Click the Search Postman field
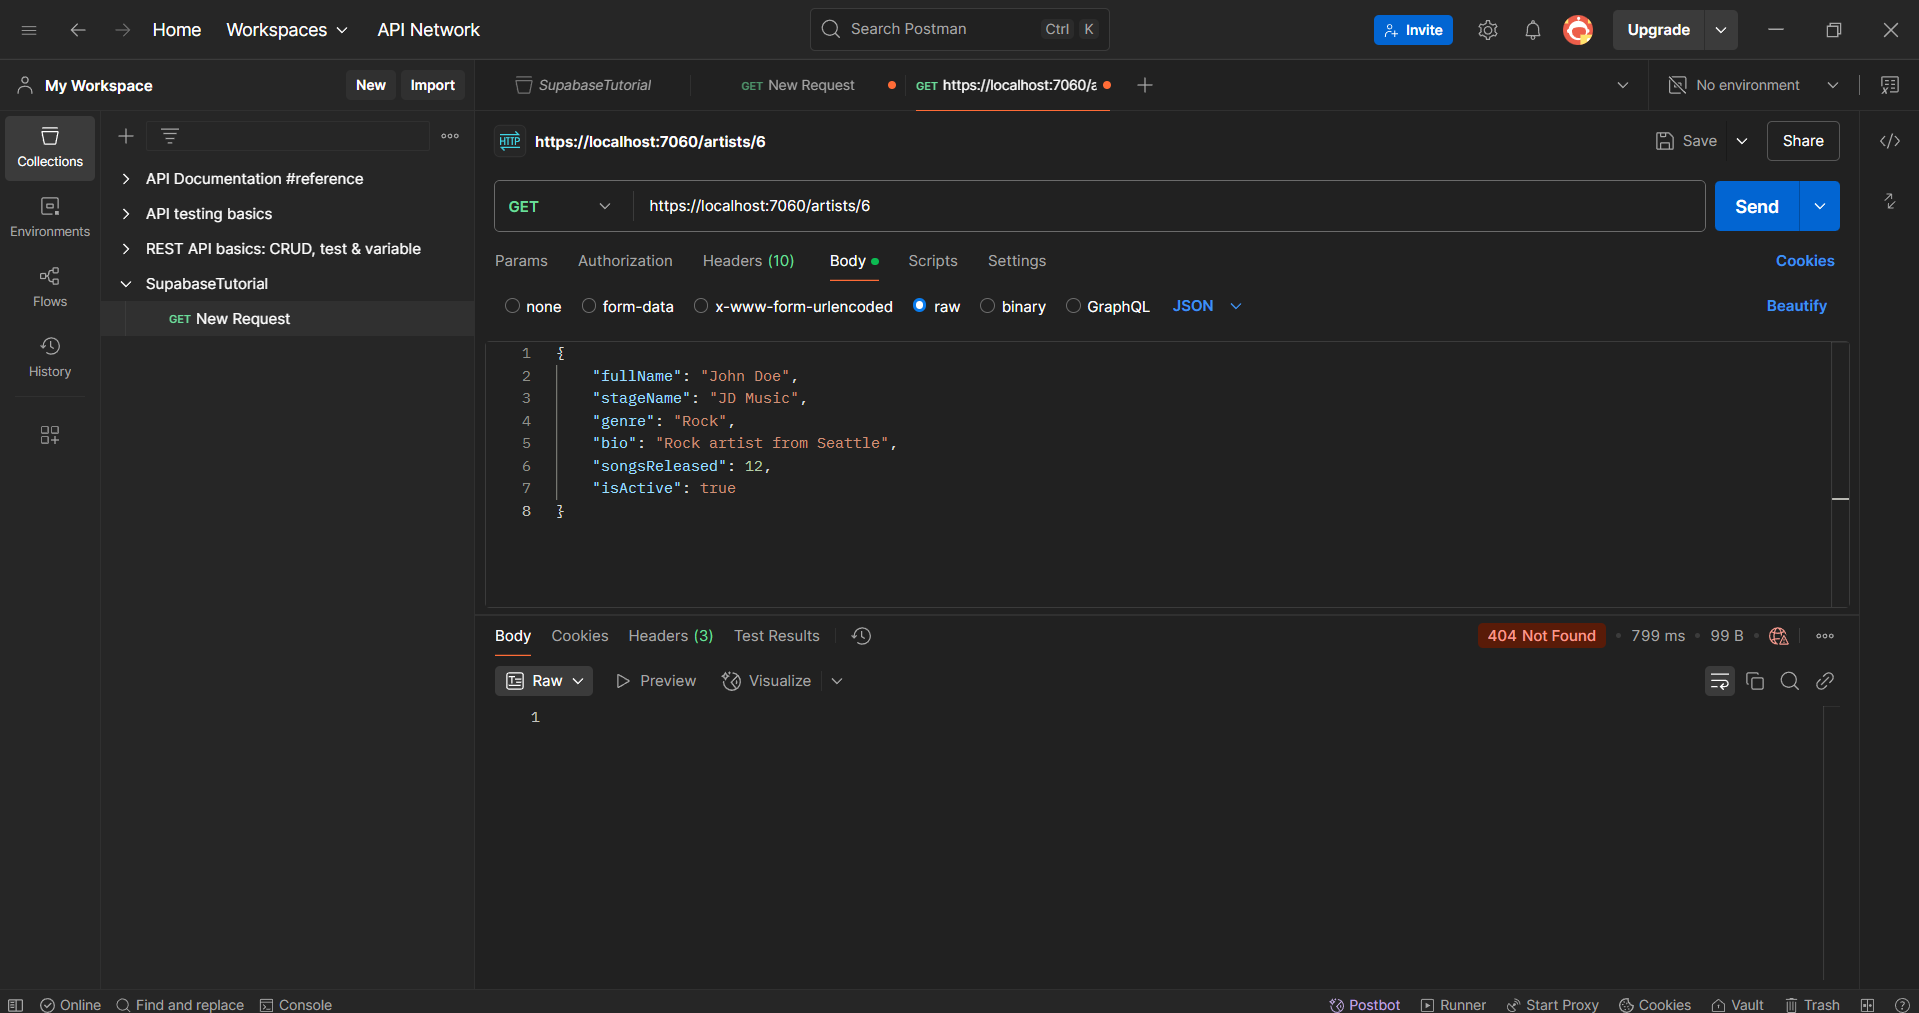The image size is (1919, 1013). click(x=959, y=29)
